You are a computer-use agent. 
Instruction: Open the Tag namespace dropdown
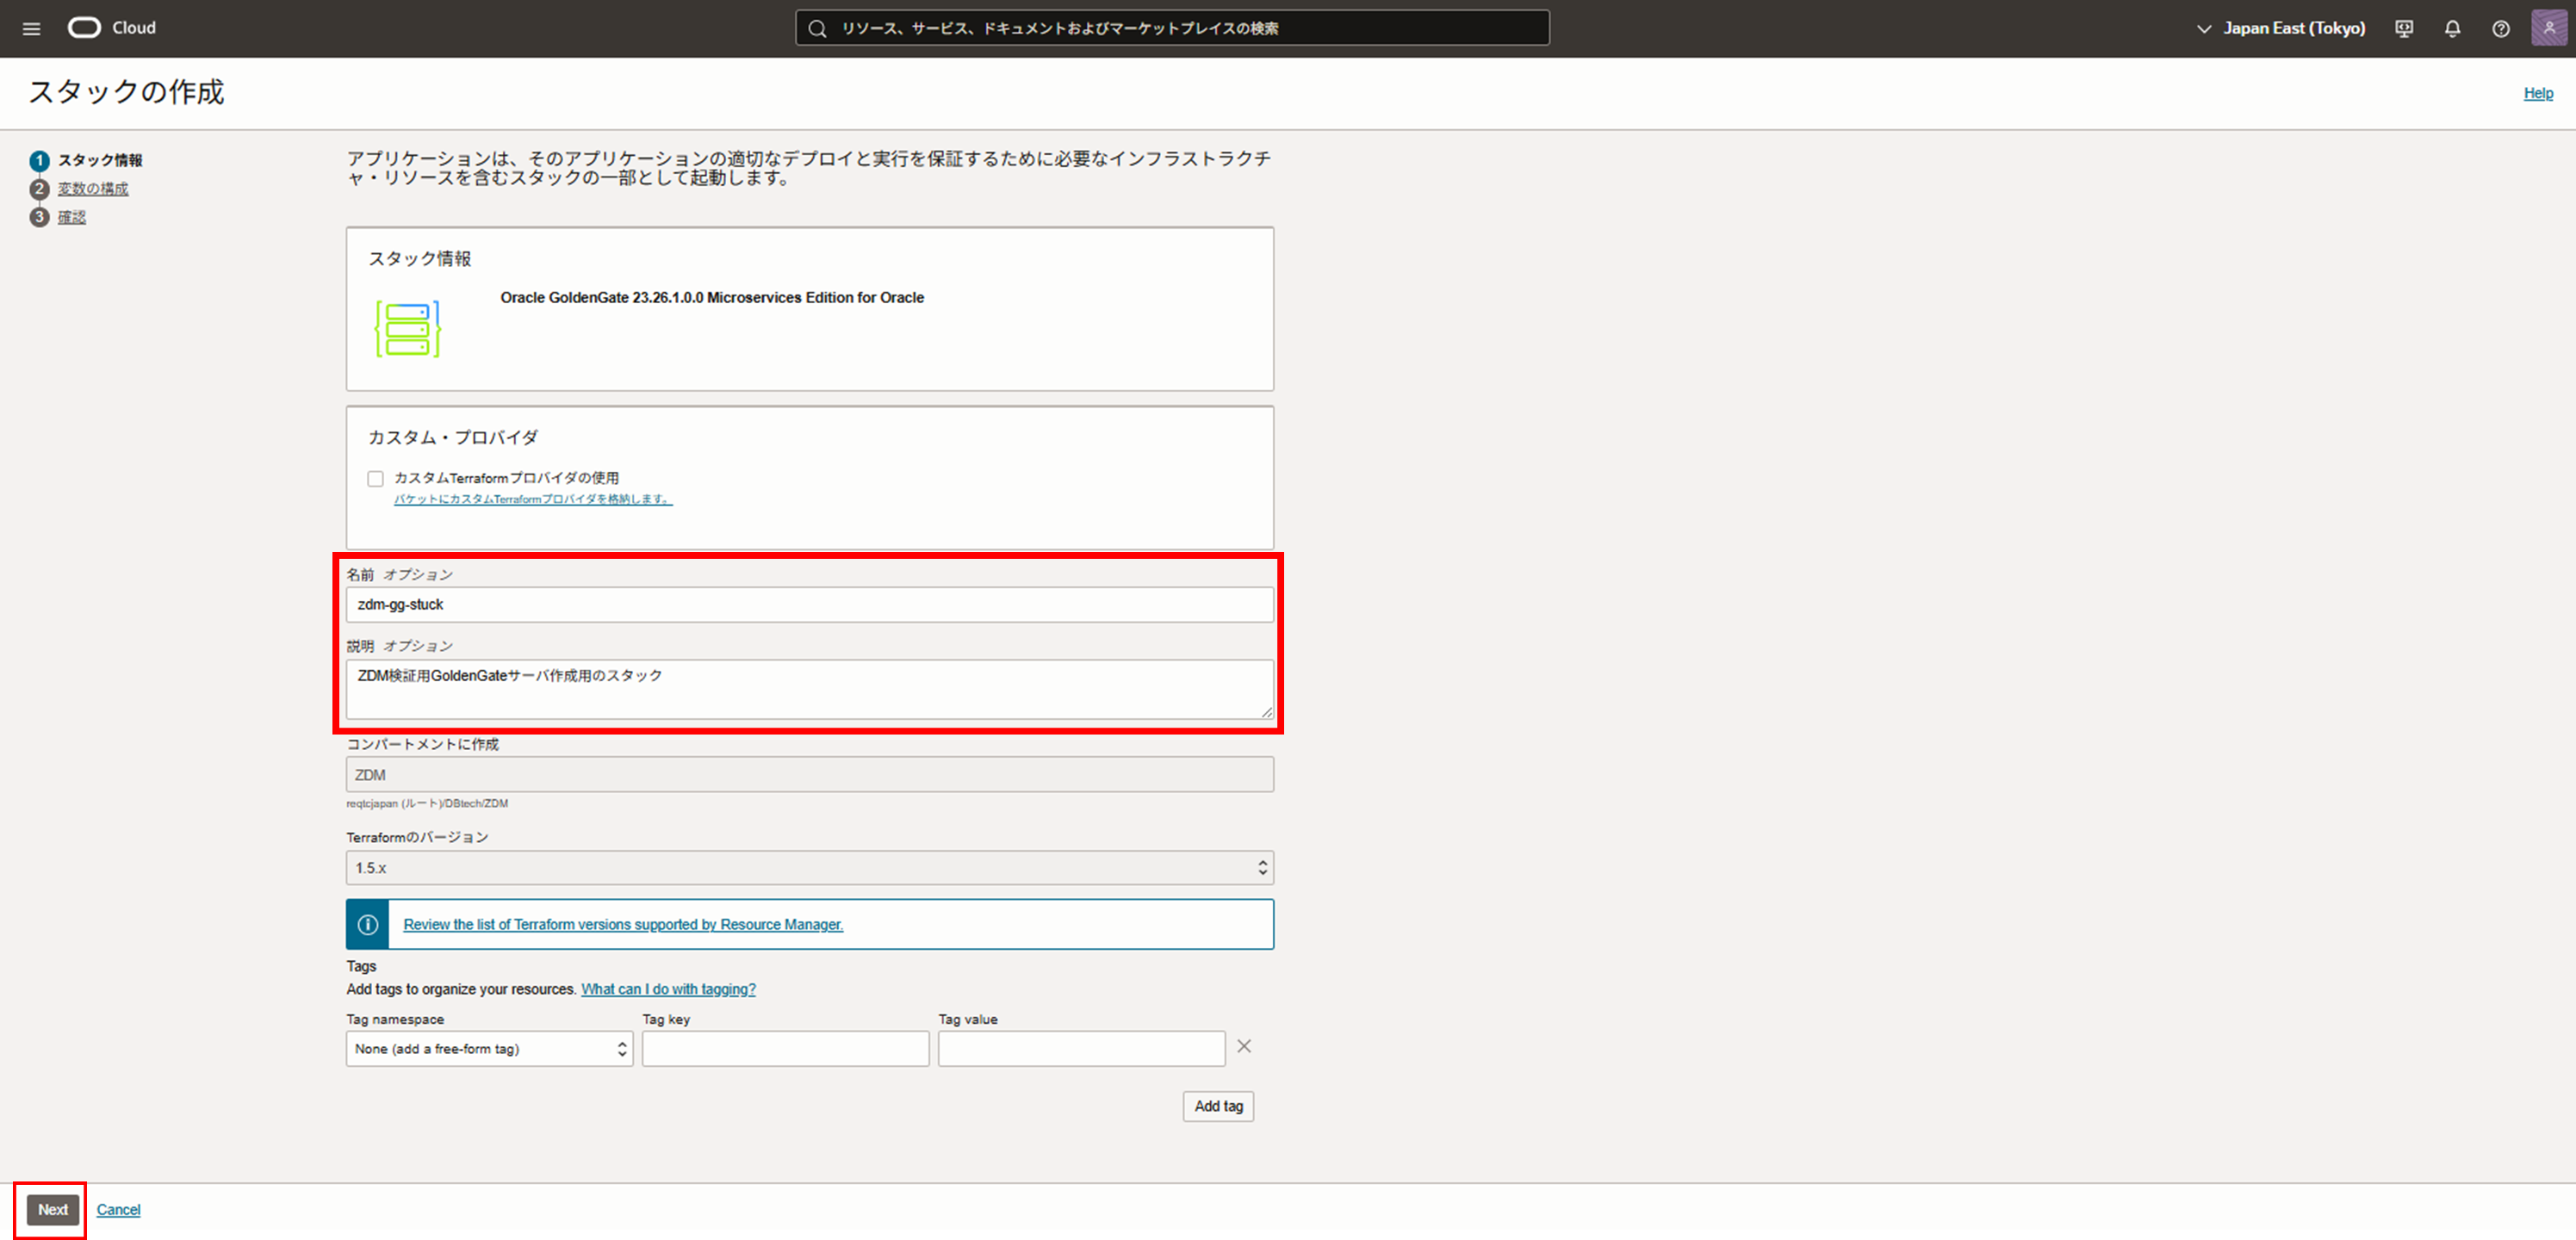click(489, 1049)
